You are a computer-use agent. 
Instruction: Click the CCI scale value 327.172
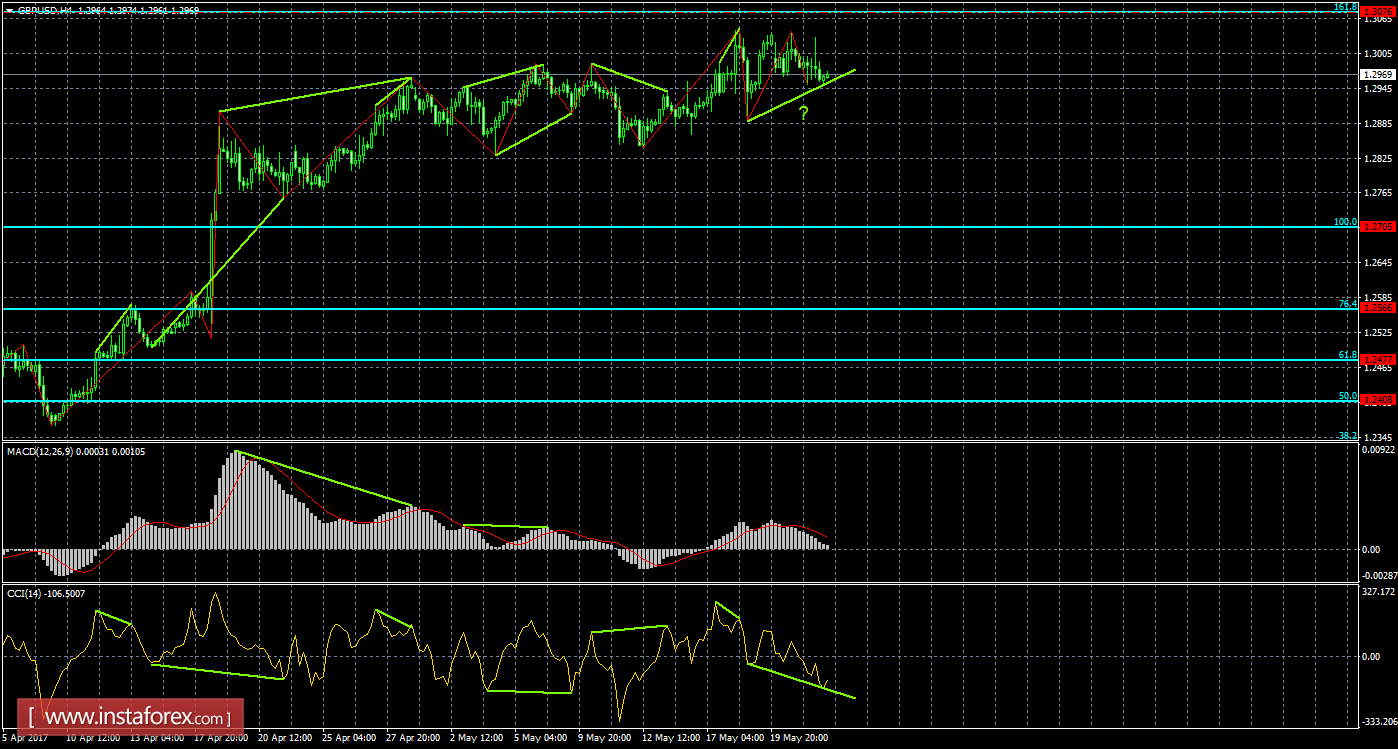[x=1377, y=592]
